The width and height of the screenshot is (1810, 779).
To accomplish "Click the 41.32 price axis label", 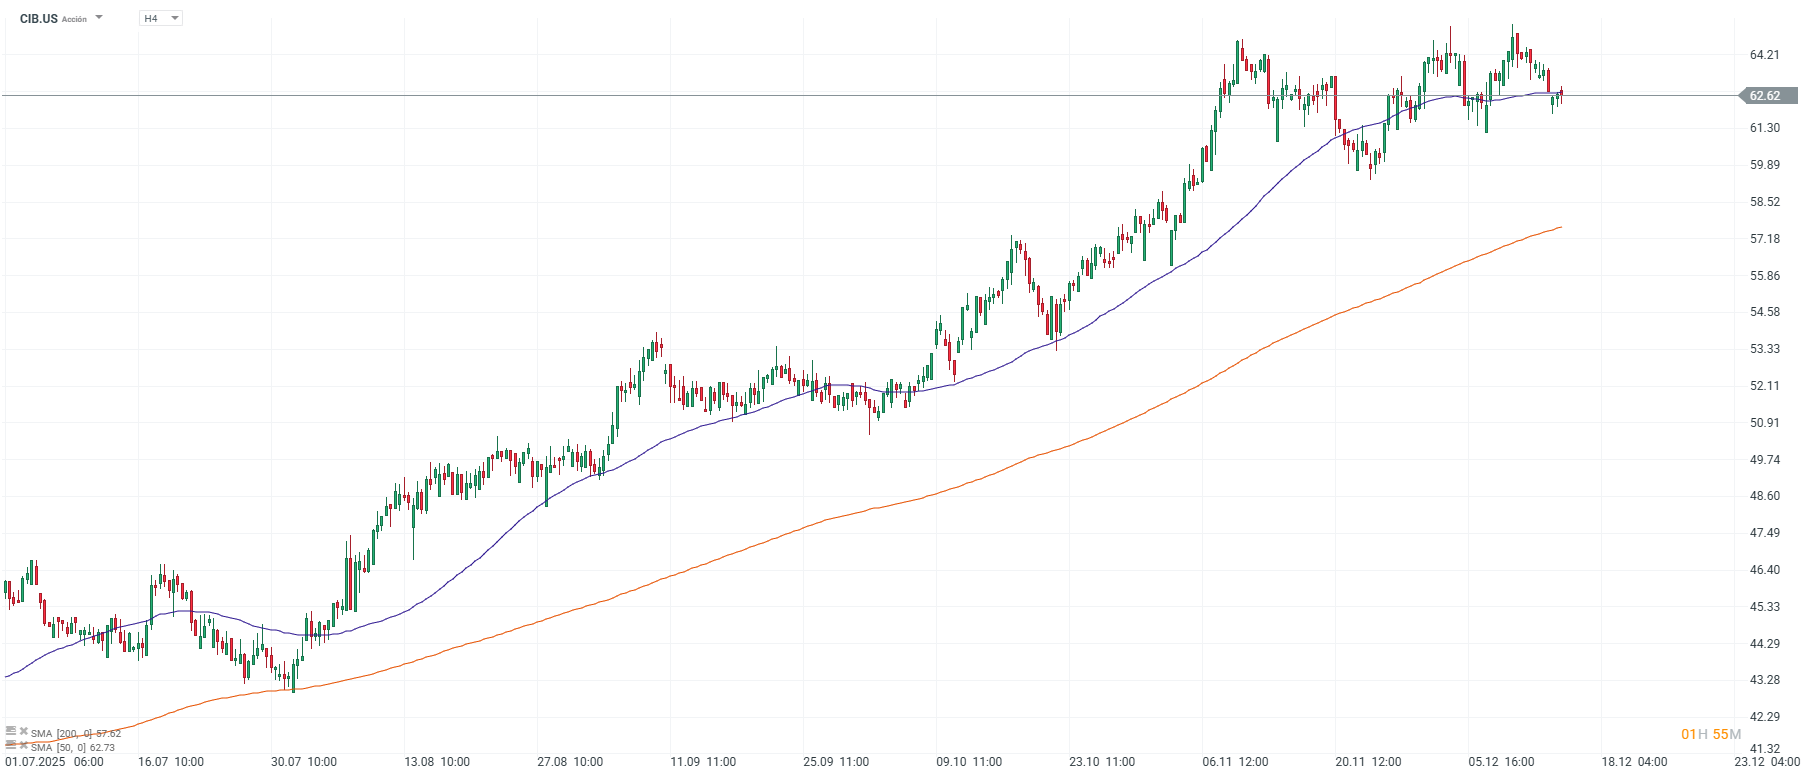I will coord(1765,748).
